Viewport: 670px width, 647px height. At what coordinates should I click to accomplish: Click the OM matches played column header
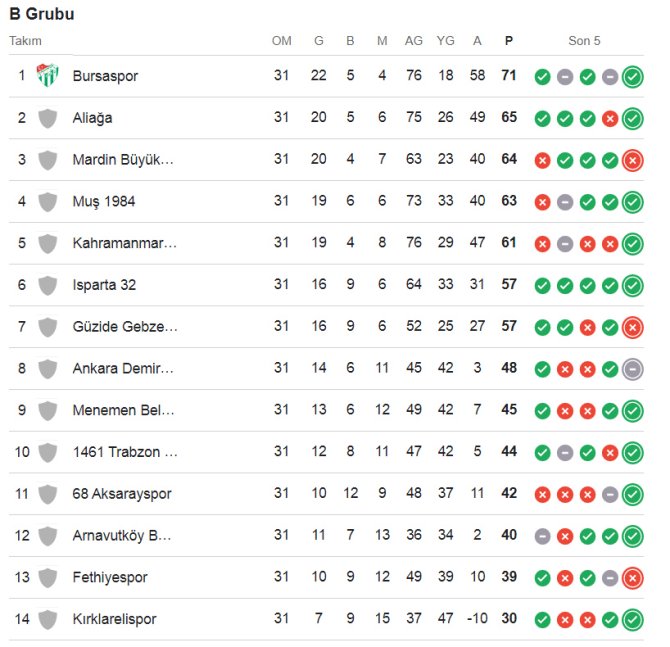coord(281,41)
